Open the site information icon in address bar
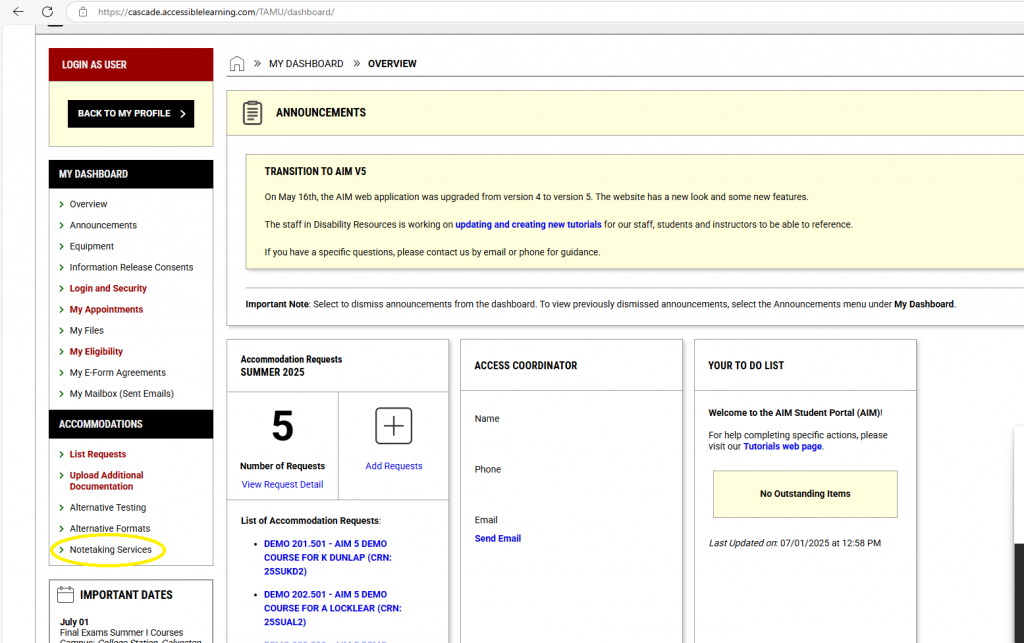This screenshot has width=1024, height=643. click(83, 12)
